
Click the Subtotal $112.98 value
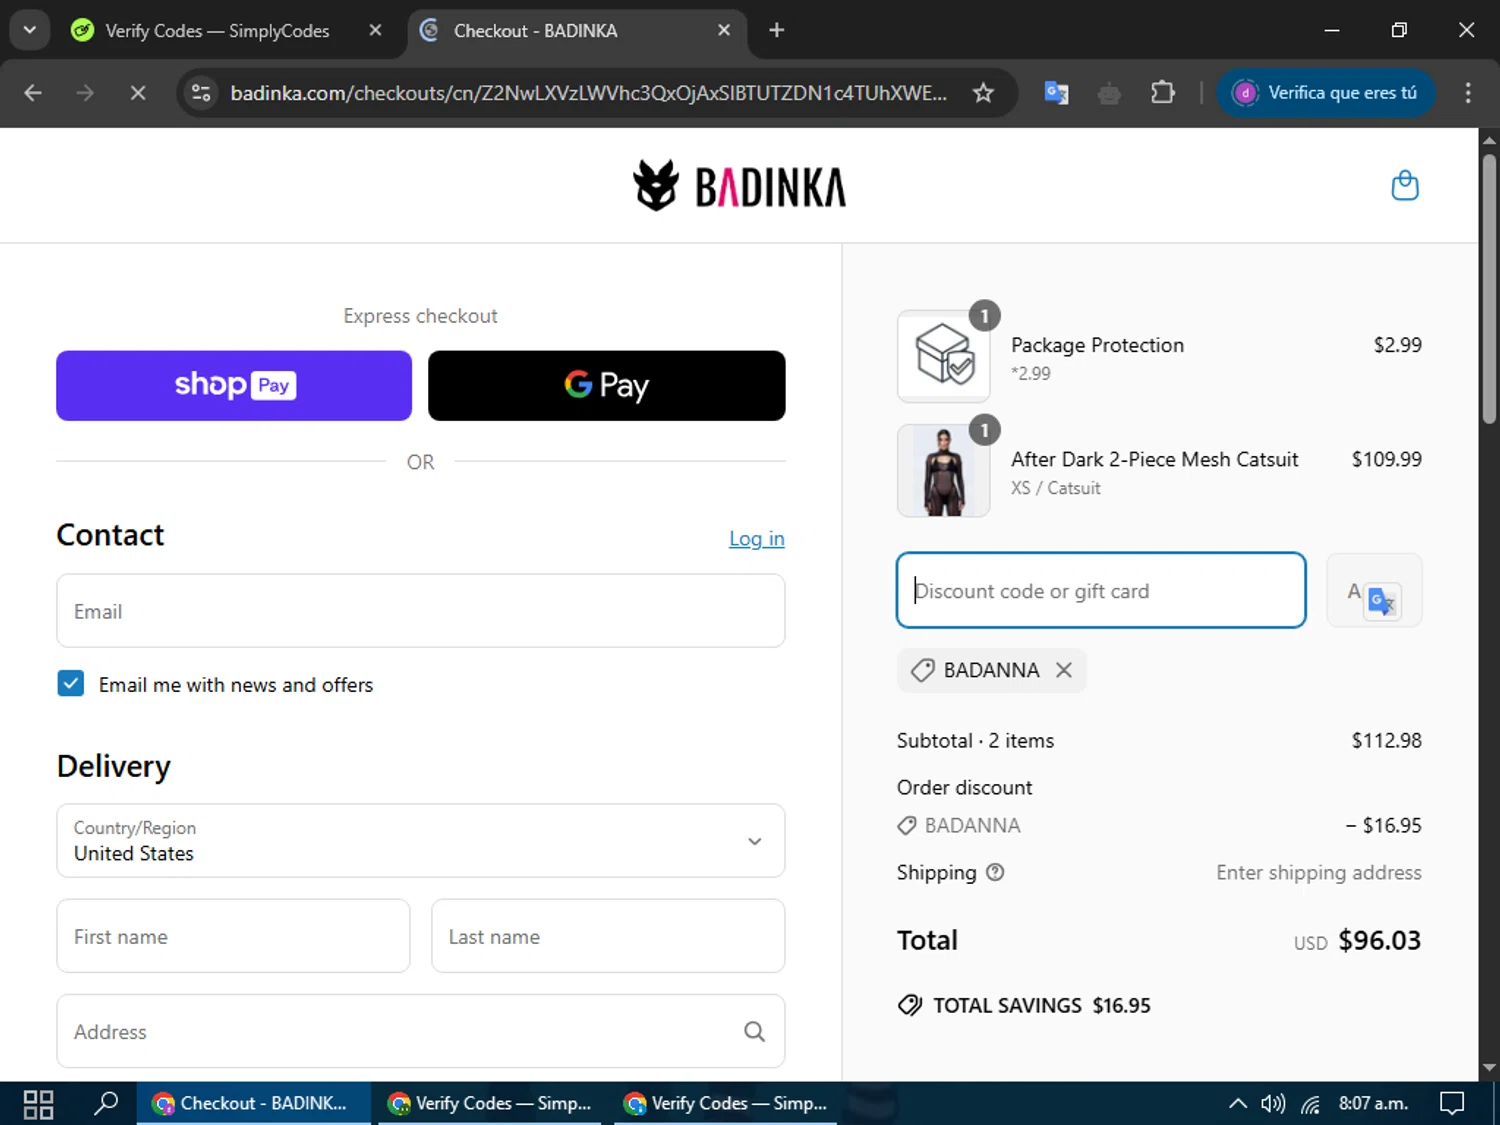[x=1386, y=741]
